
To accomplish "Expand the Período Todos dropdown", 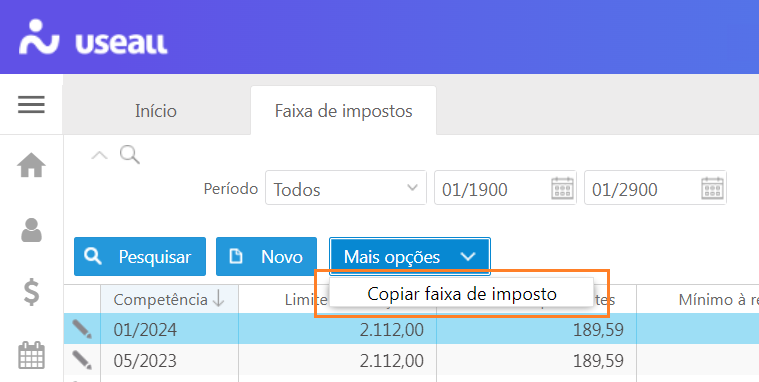I will pos(346,188).
